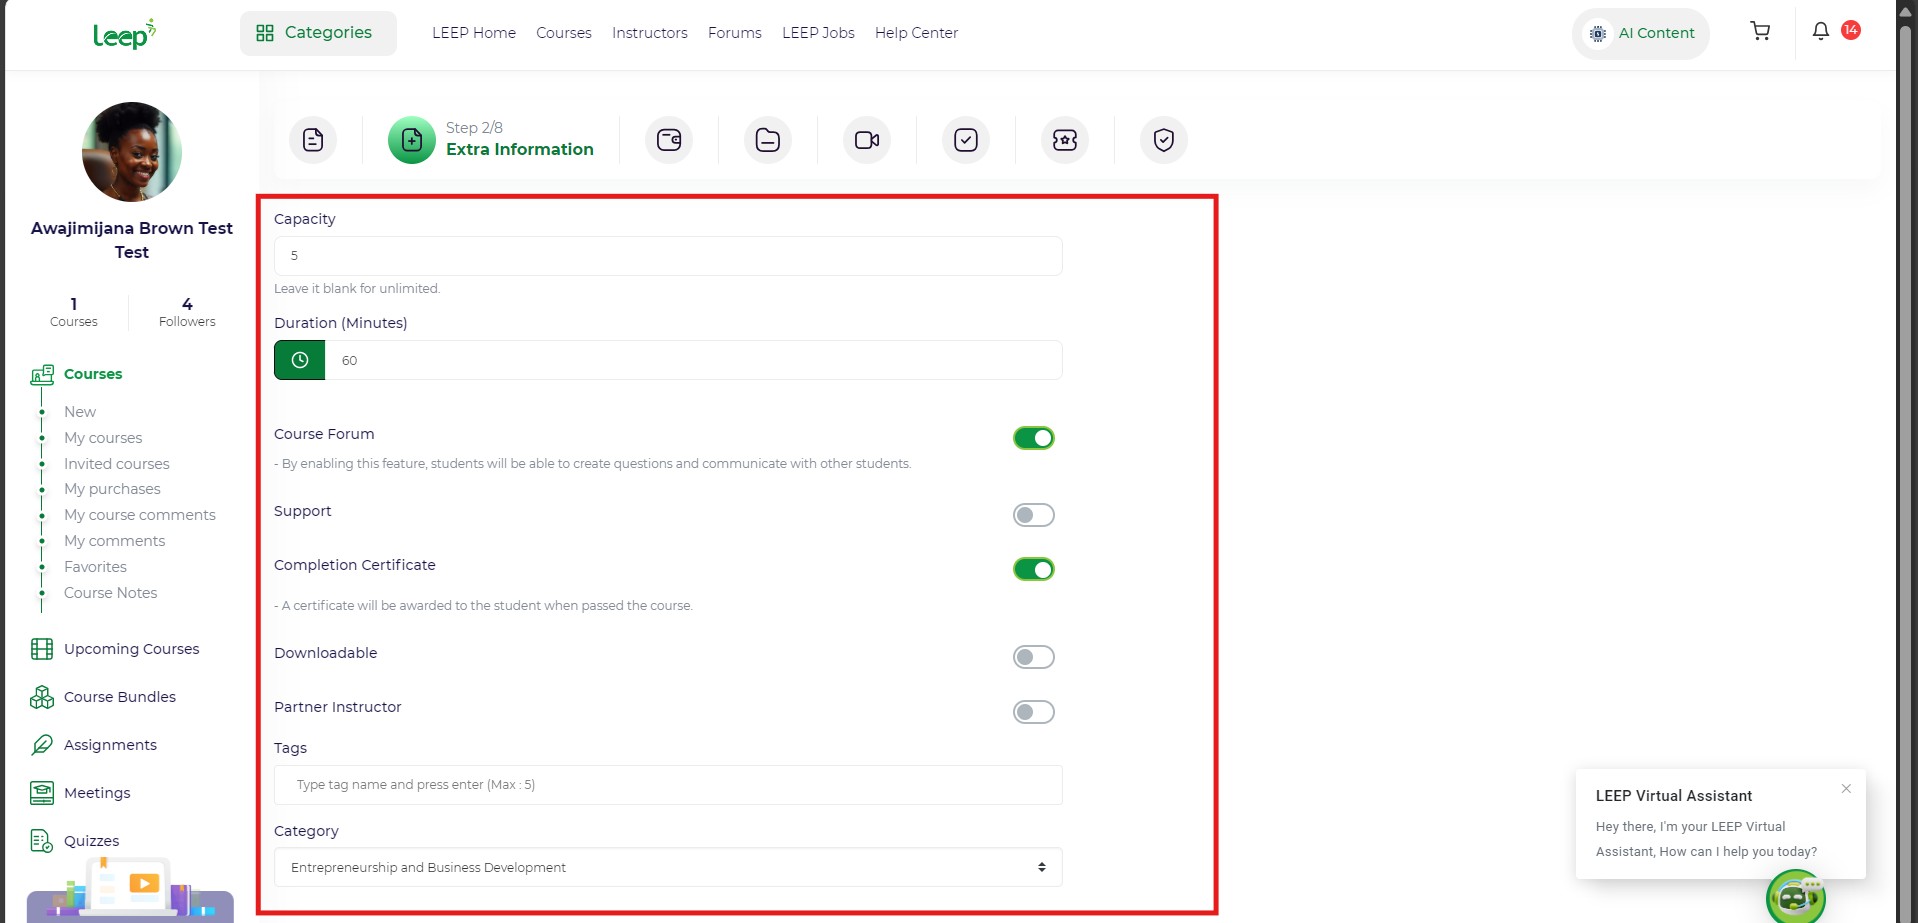
Task: Open the chatbot robot icon
Action: [x=1795, y=897]
